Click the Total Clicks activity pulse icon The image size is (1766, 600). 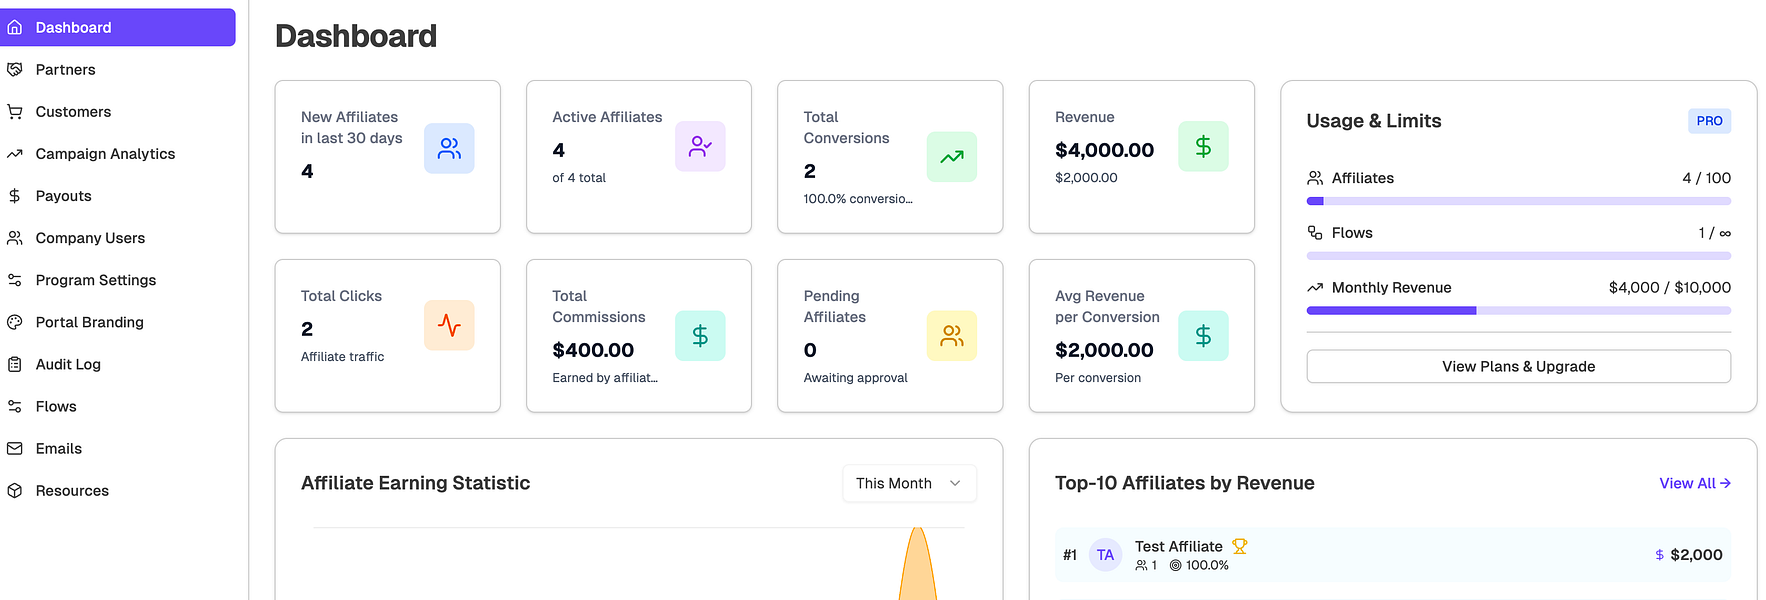(449, 325)
